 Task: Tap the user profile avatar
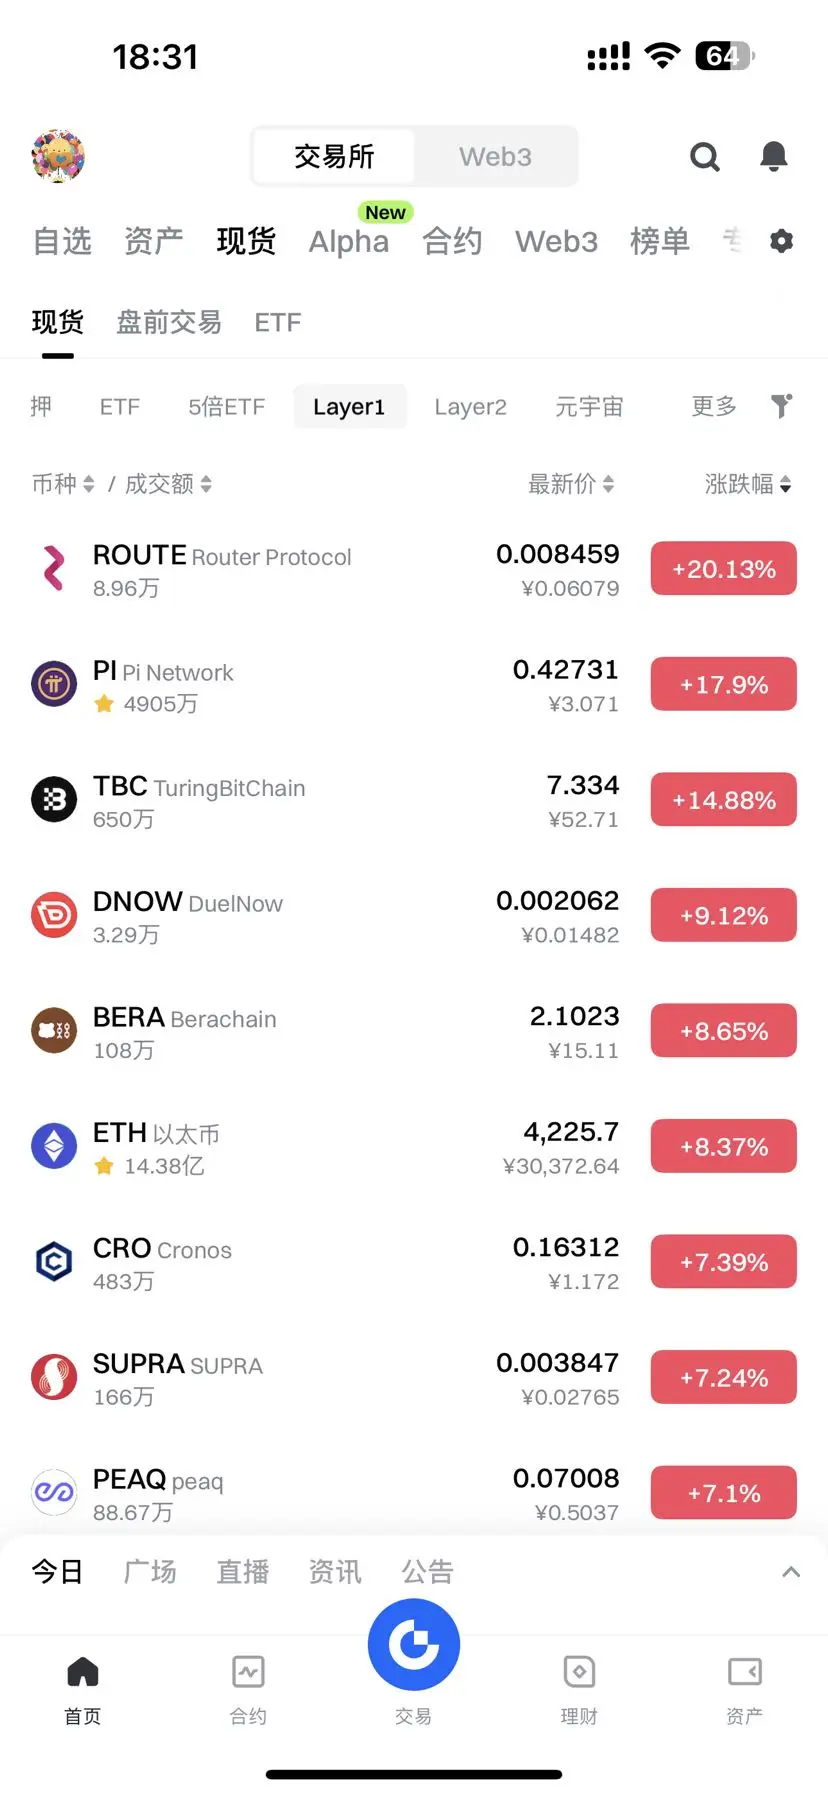[x=58, y=157]
